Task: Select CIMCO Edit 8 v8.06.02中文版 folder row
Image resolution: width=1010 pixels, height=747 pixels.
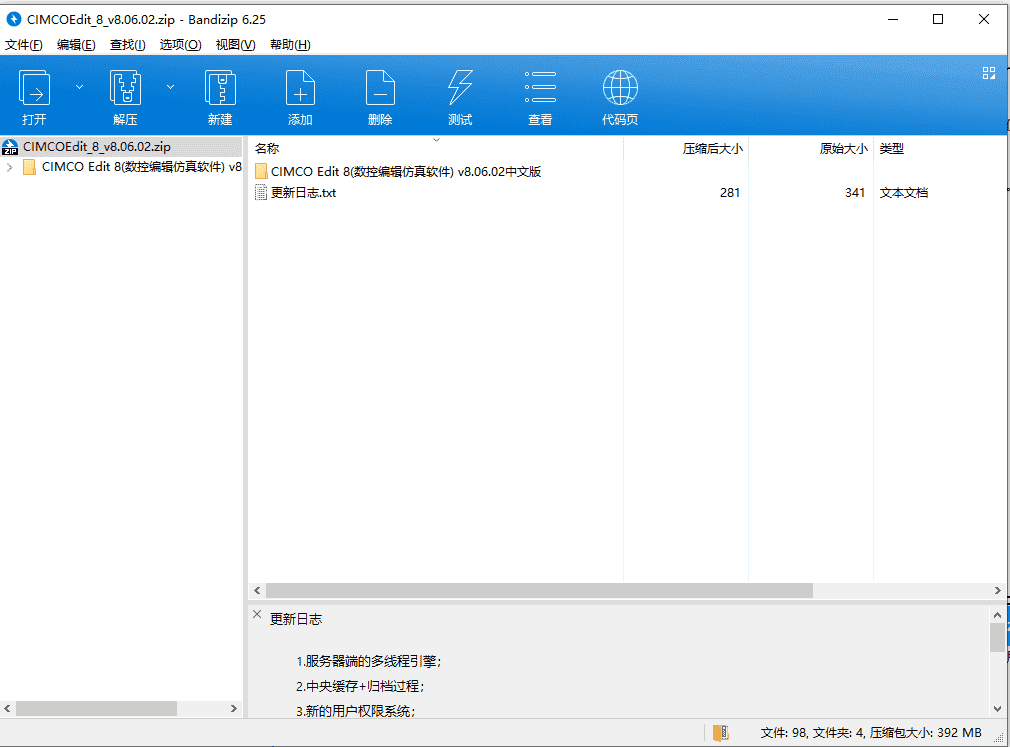Action: [406, 171]
